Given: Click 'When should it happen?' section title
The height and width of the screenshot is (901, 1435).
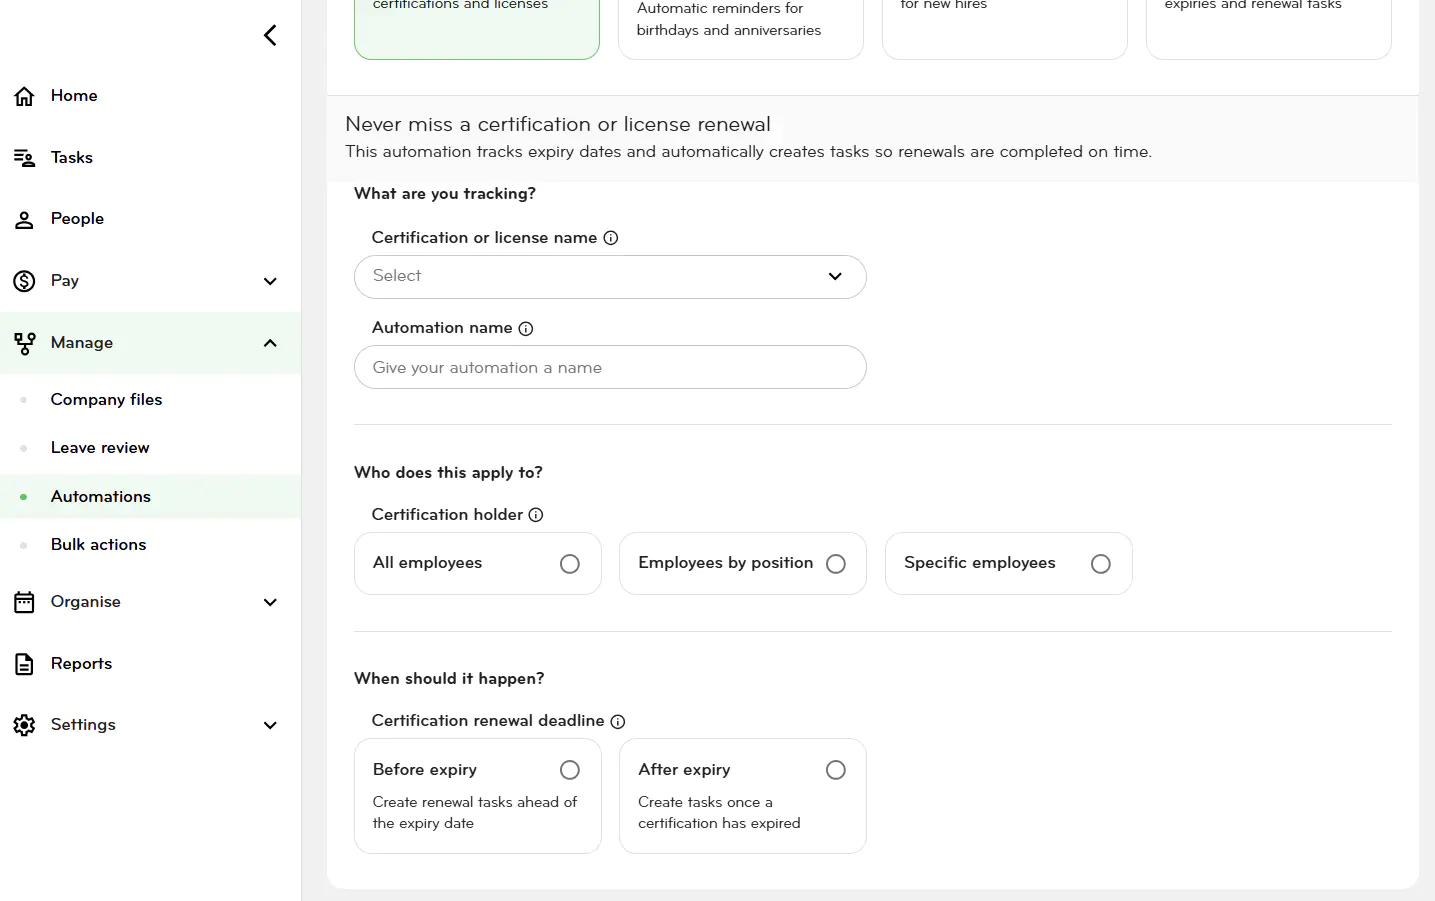Looking at the screenshot, I should click(x=449, y=679).
